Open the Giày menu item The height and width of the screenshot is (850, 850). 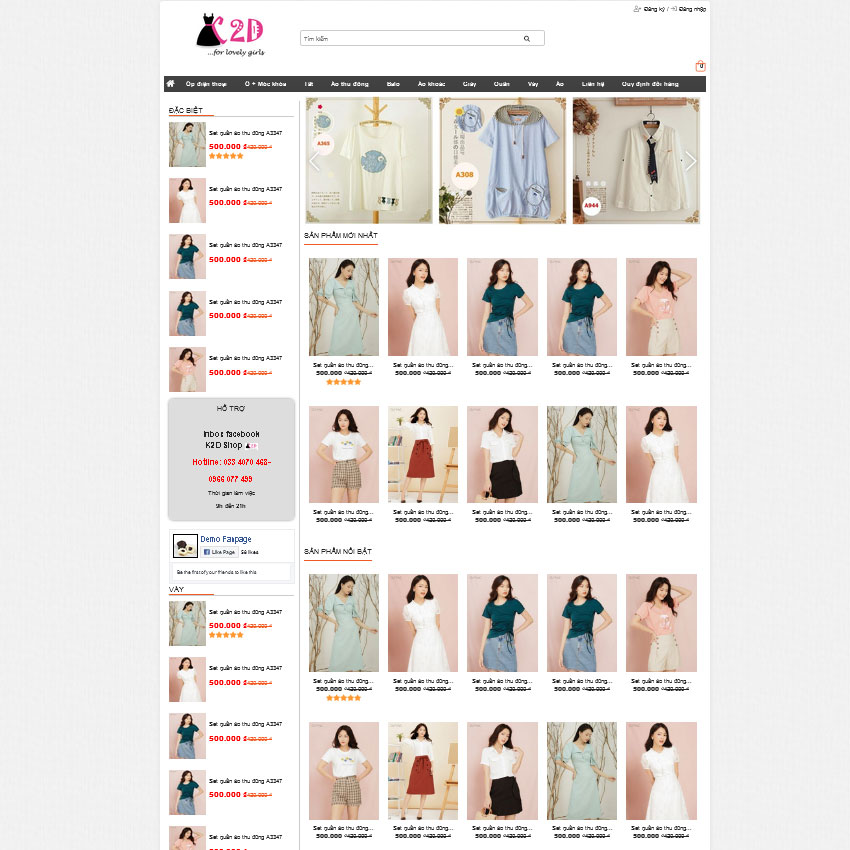470,84
